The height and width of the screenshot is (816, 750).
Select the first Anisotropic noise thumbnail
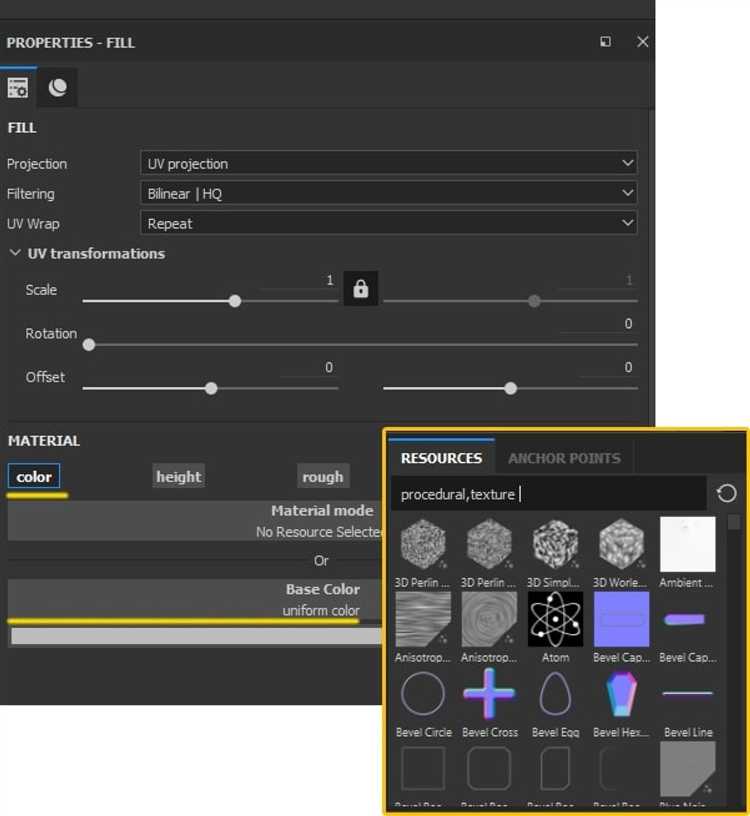pyautogui.click(x=423, y=619)
